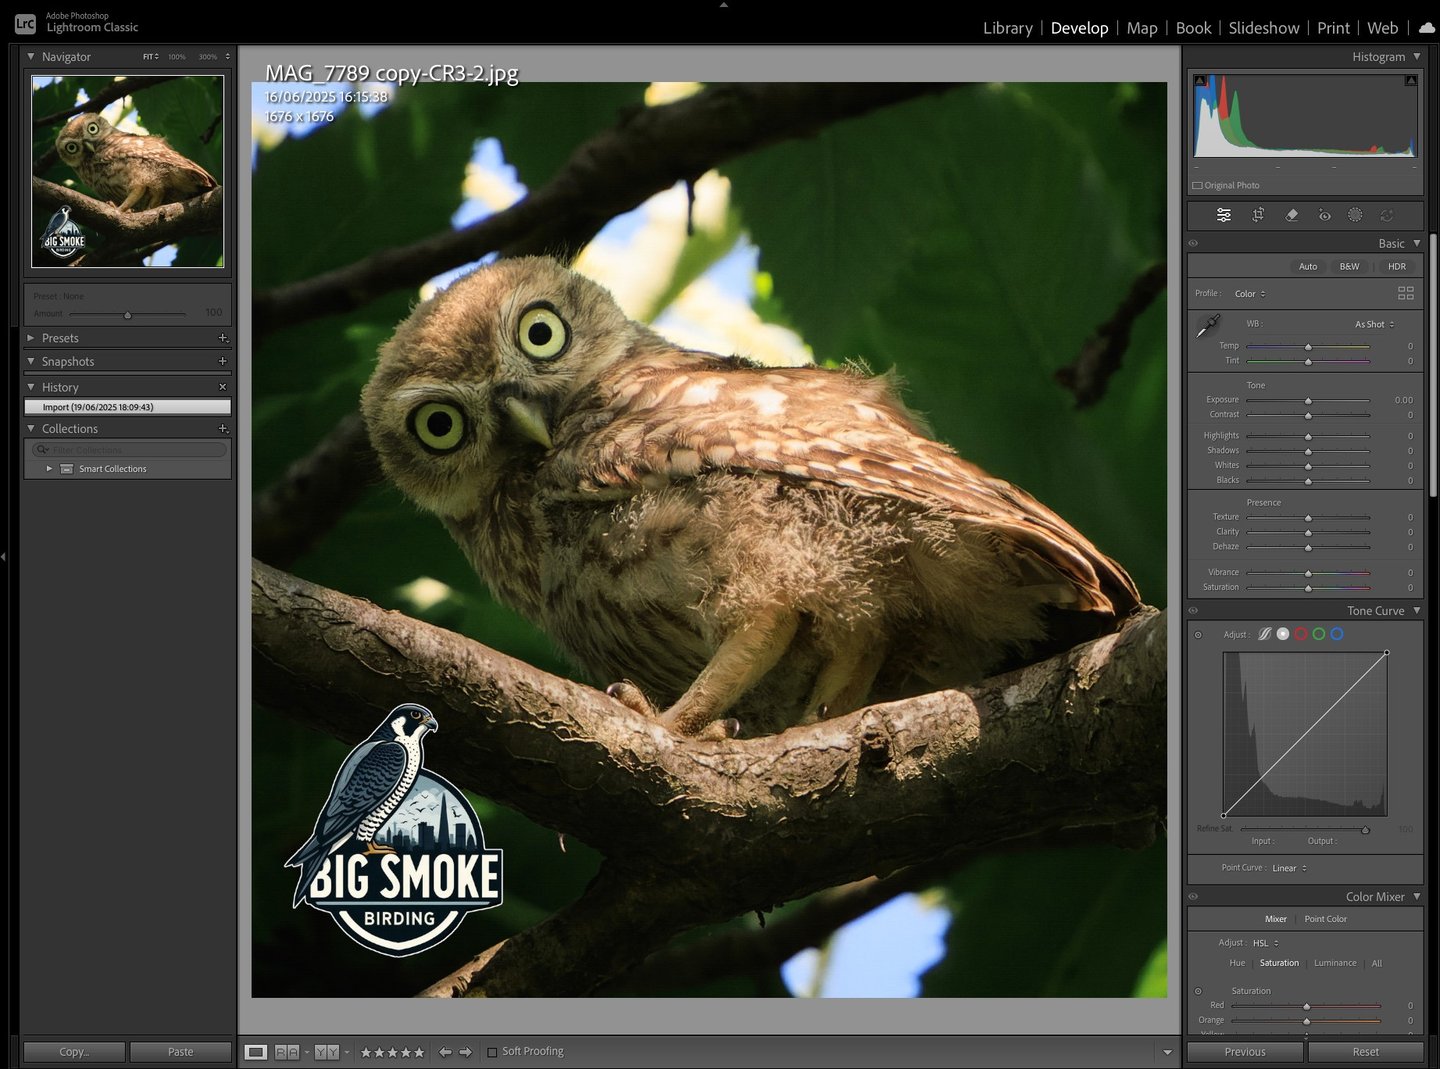Create a new snapshot with plus icon
Screen dimensions: 1440x1069
coord(223,361)
